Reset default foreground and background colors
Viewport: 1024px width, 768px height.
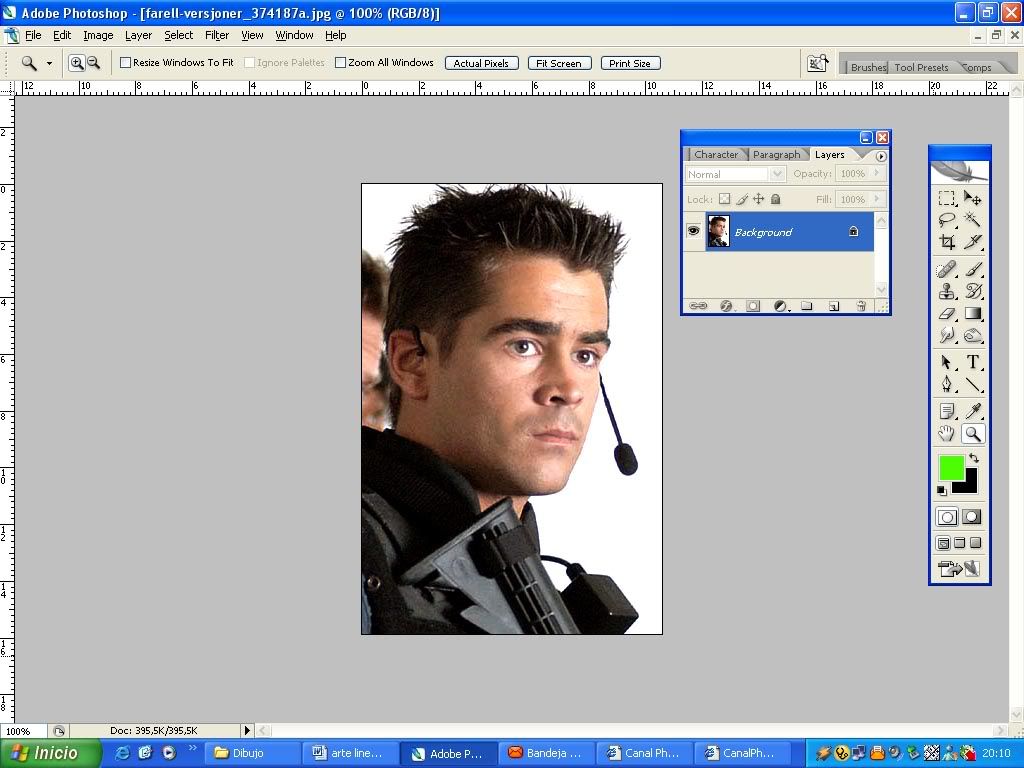click(x=942, y=490)
